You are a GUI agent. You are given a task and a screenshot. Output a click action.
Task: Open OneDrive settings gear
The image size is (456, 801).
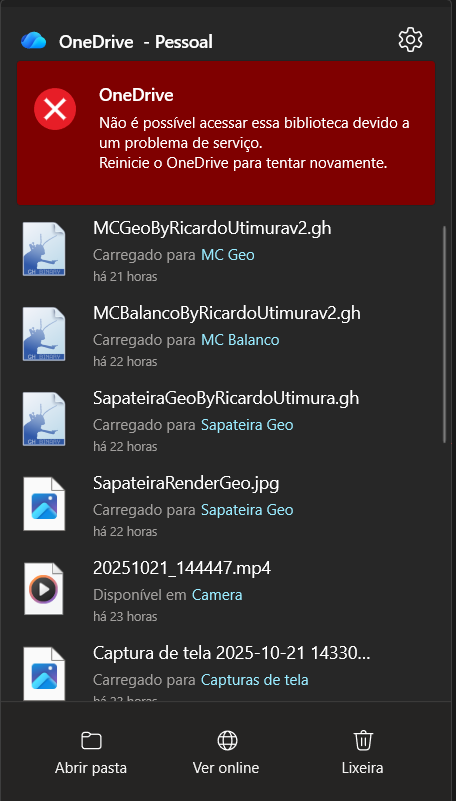pos(410,40)
